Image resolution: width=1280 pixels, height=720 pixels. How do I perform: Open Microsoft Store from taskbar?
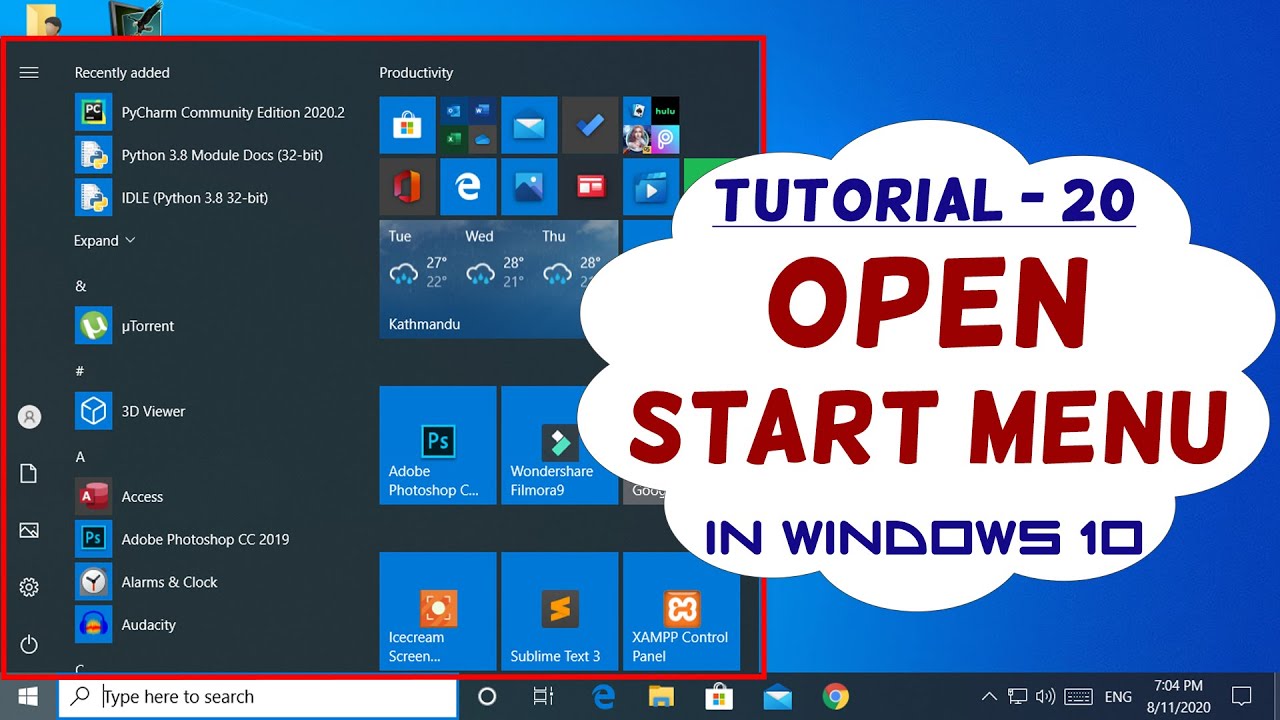point(719,696)
